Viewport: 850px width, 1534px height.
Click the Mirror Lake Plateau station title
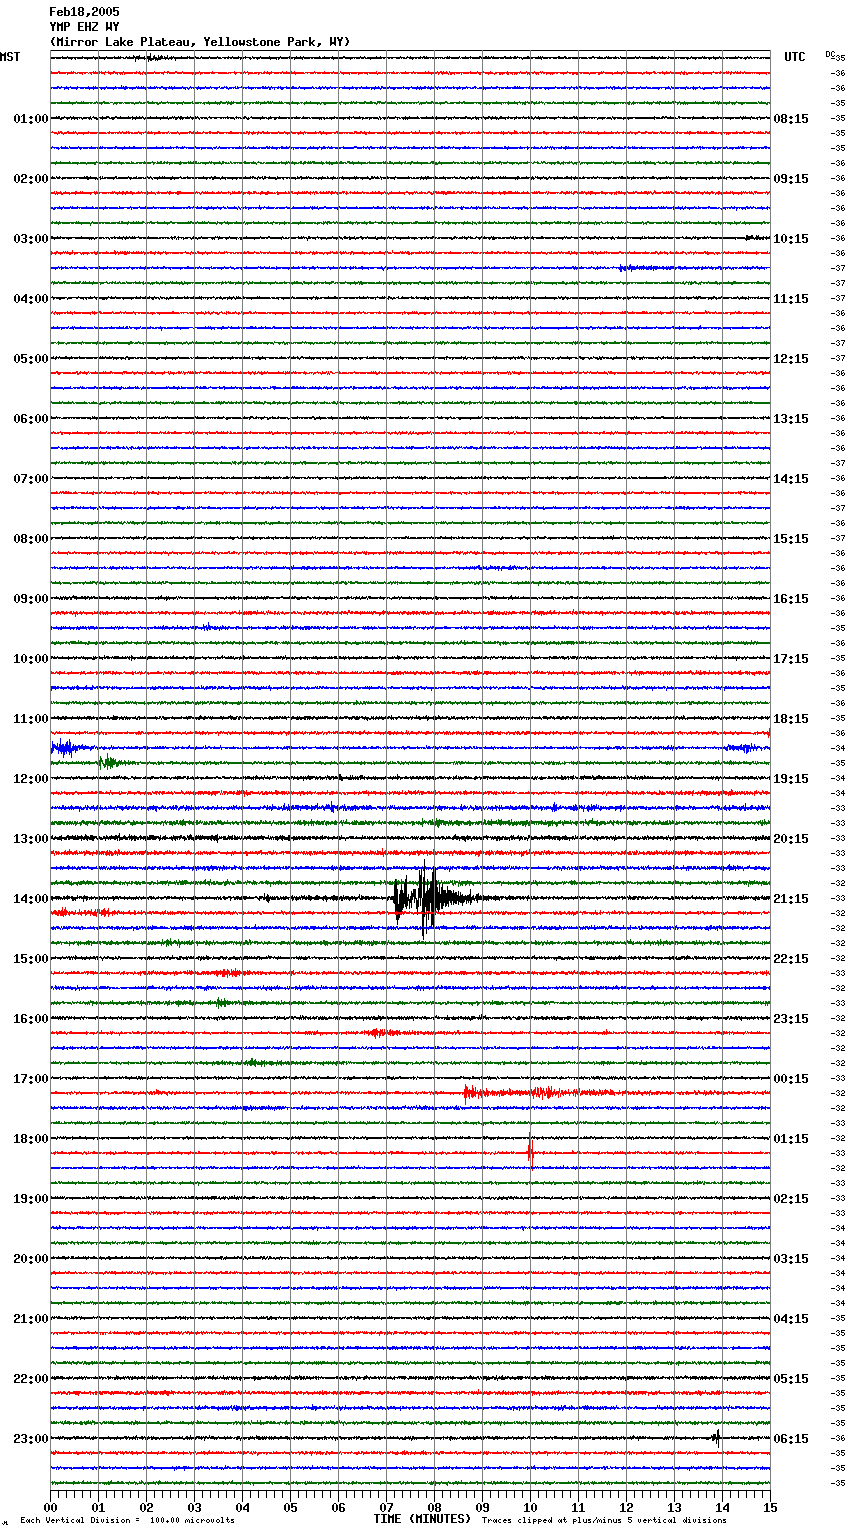pos(199,42)
